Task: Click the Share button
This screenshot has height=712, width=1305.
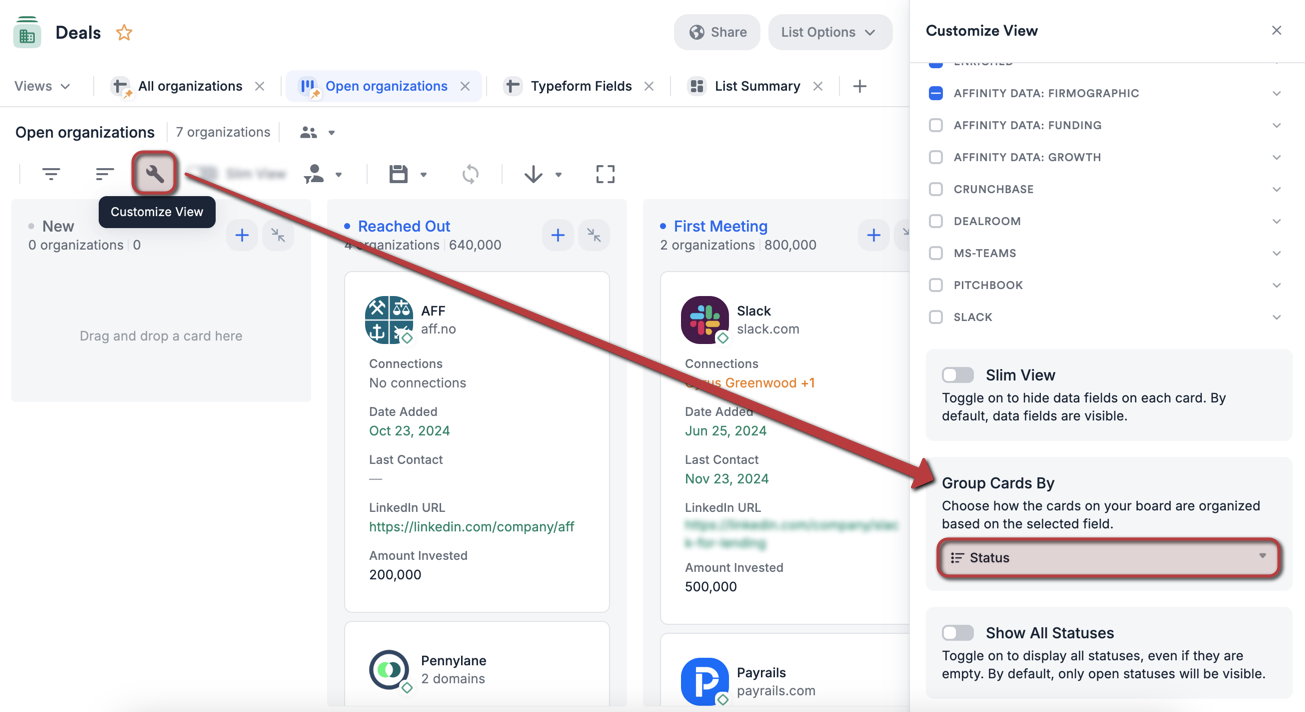Action: click(x=717, y=32)
